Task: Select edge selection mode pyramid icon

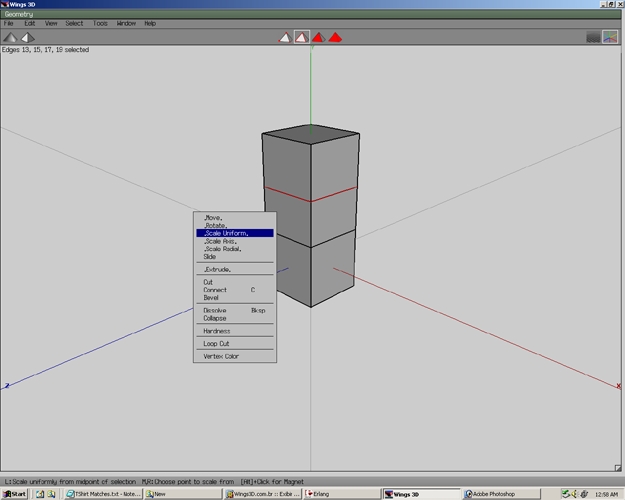Action: coord(302,37)
